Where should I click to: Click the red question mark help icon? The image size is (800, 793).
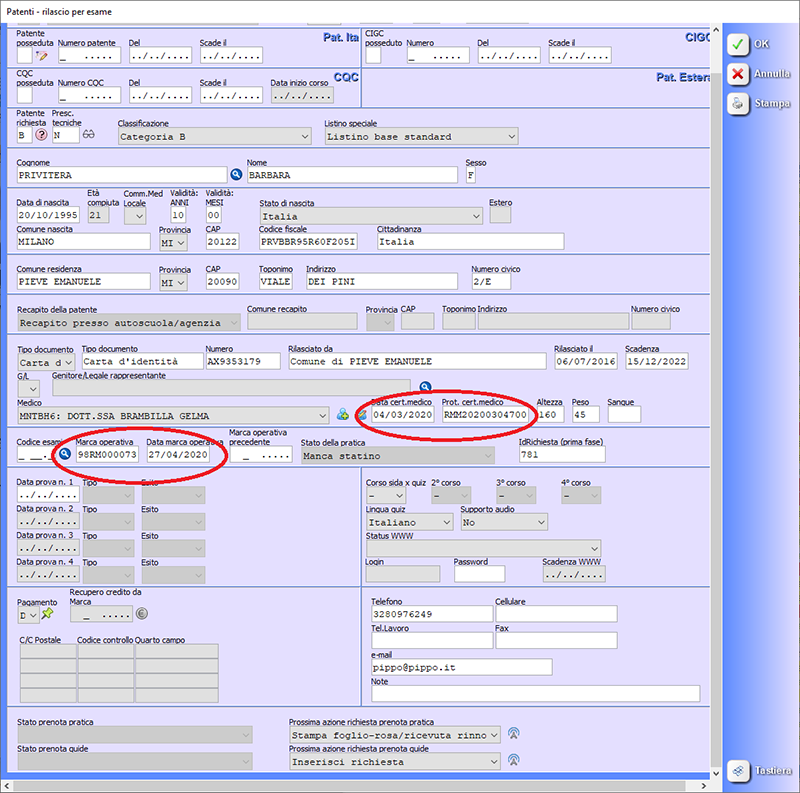[42, 135]
